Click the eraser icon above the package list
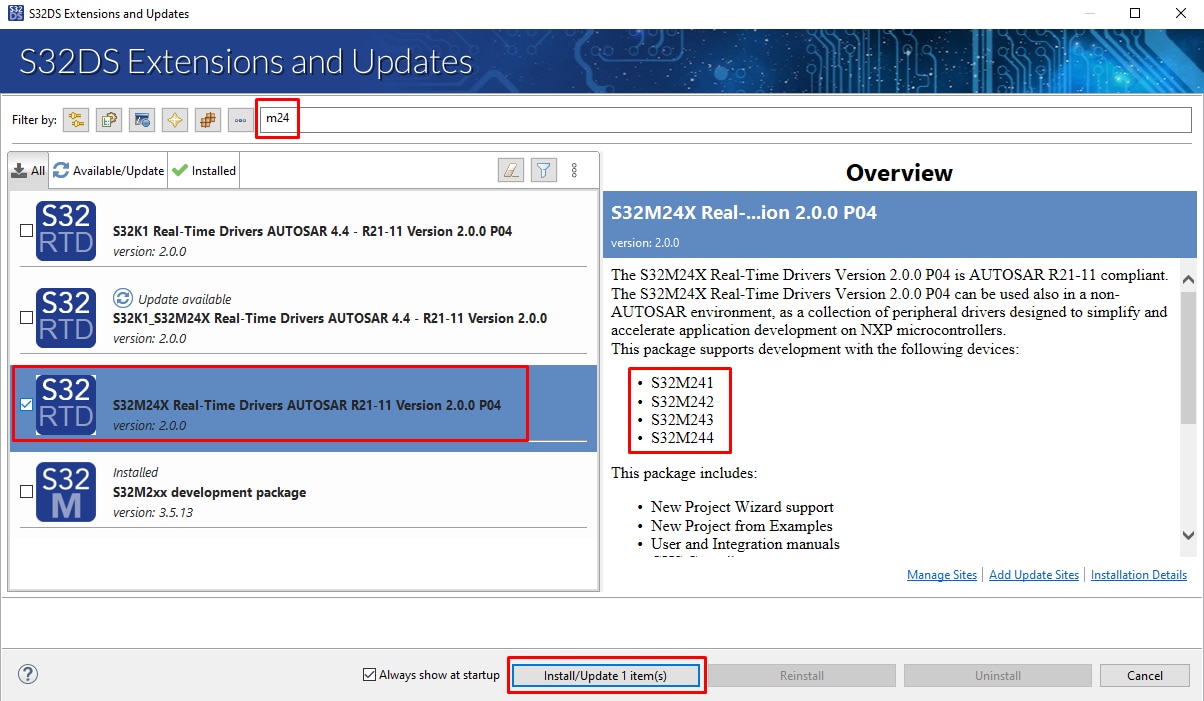Screen dimensions: 1204x701 click(511, 170)
